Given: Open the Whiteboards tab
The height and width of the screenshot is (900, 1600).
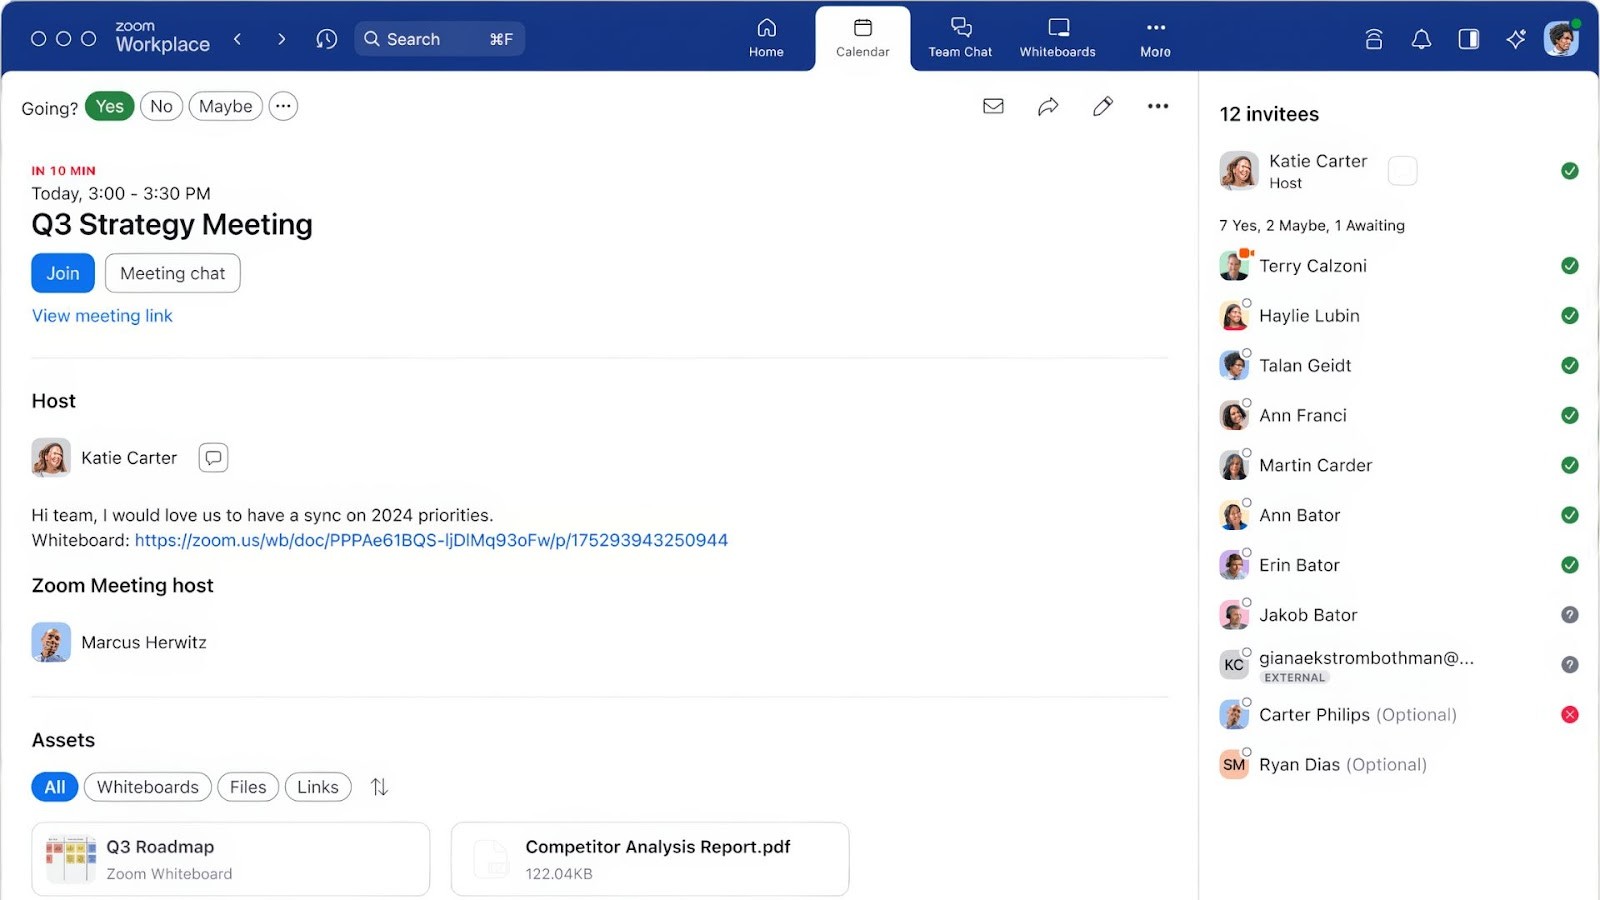Looking at the screenshot, I should coord(1057,38).
